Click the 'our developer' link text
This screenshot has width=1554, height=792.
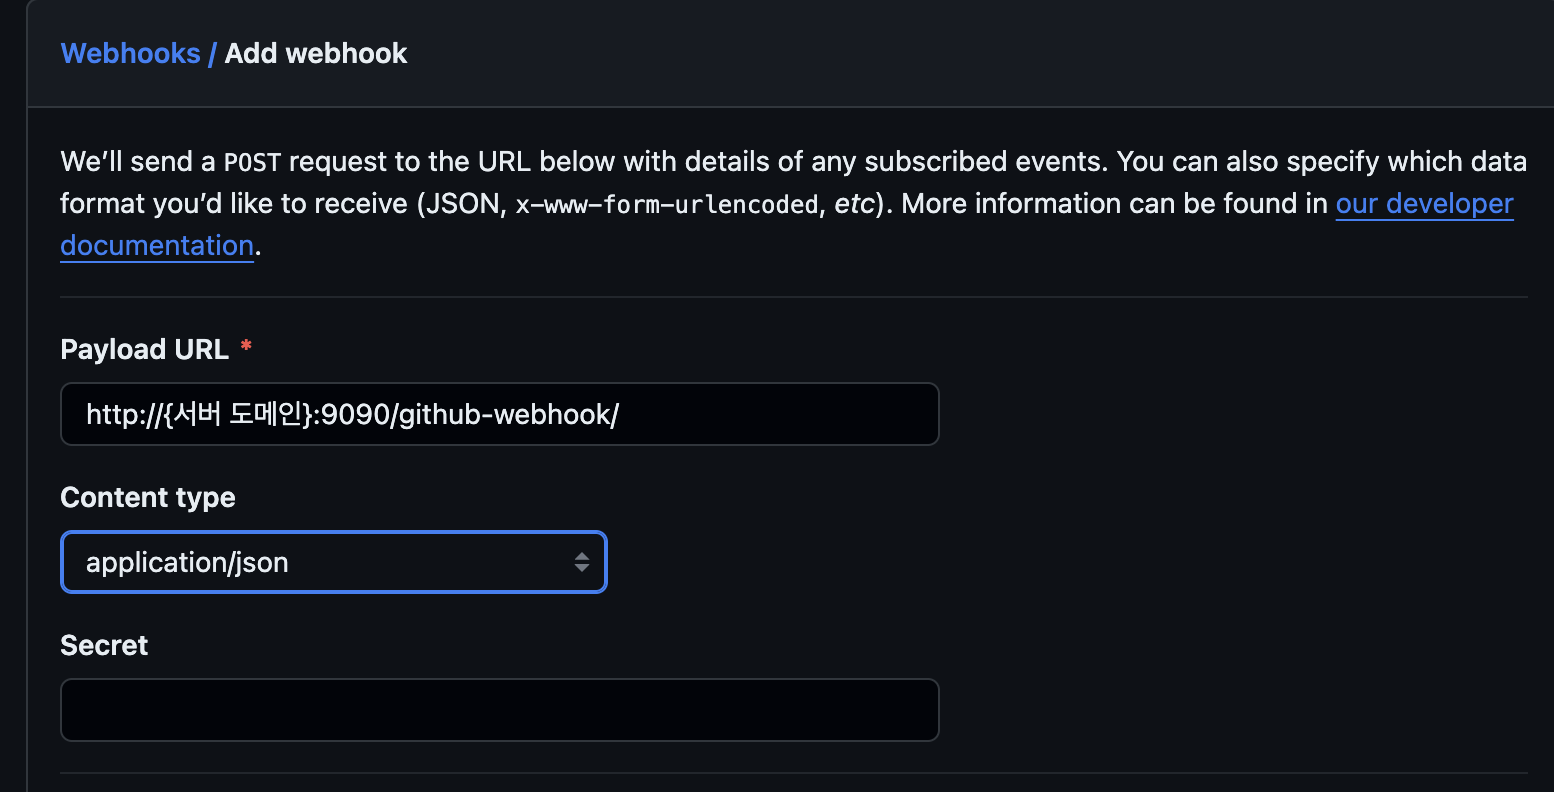pos(1424,204)
